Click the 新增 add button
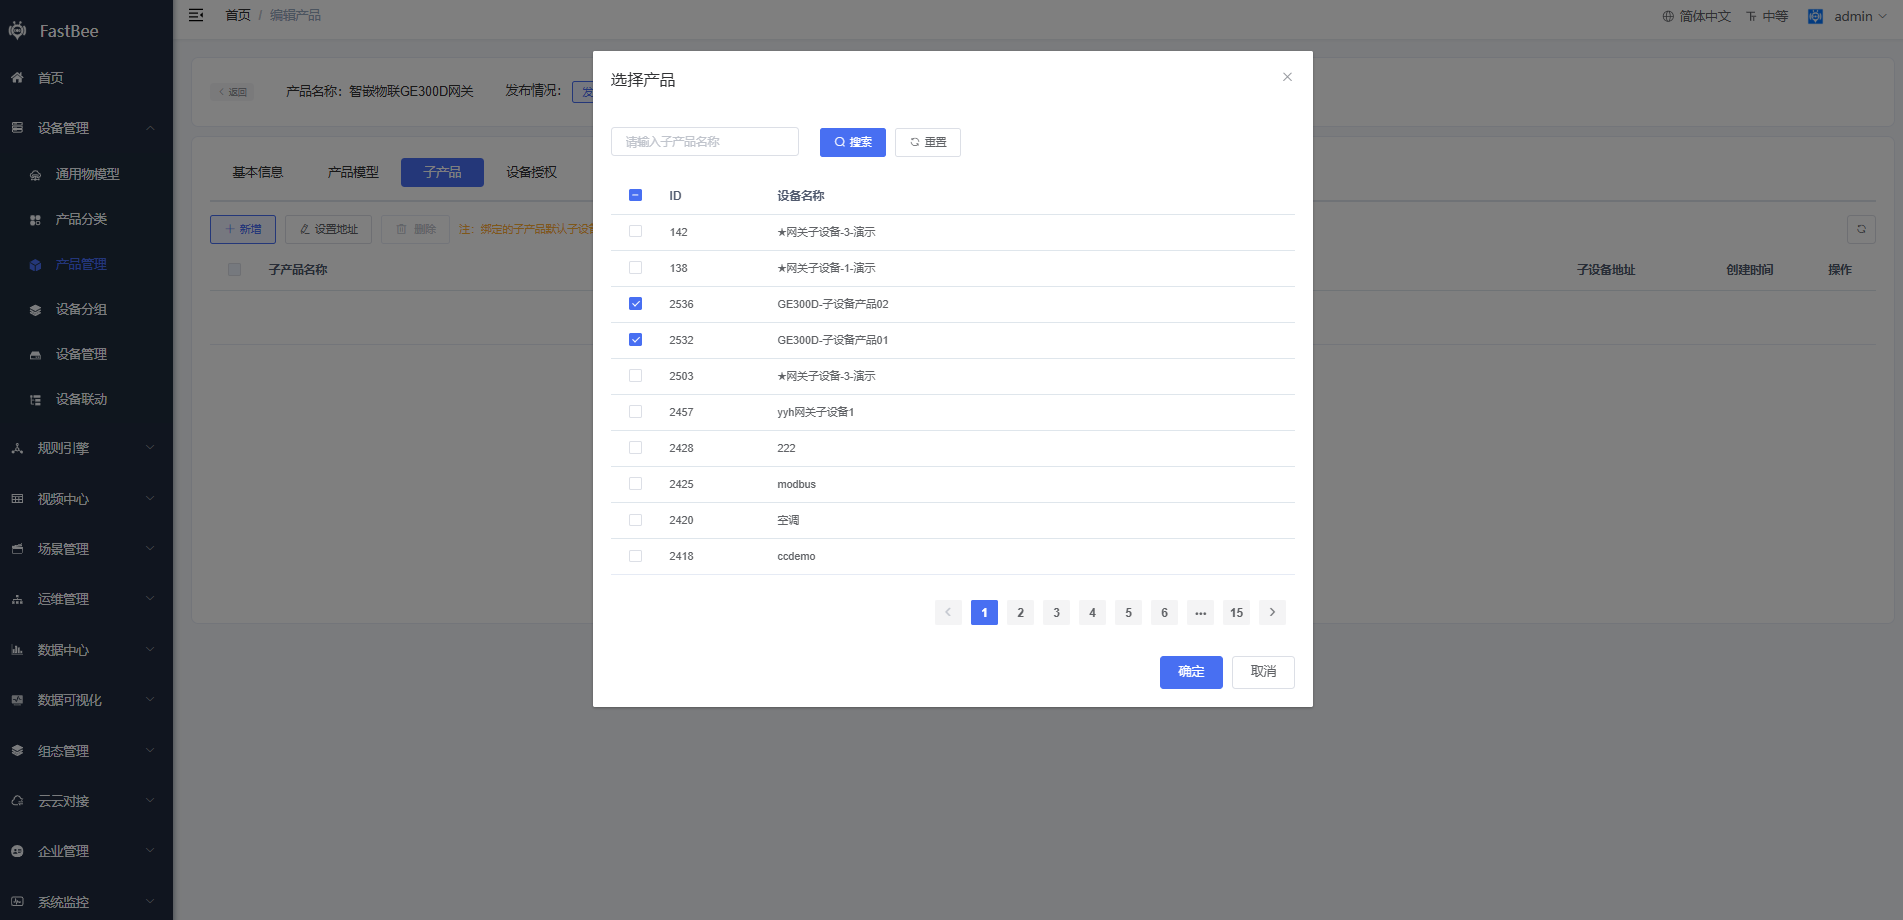 243,229
